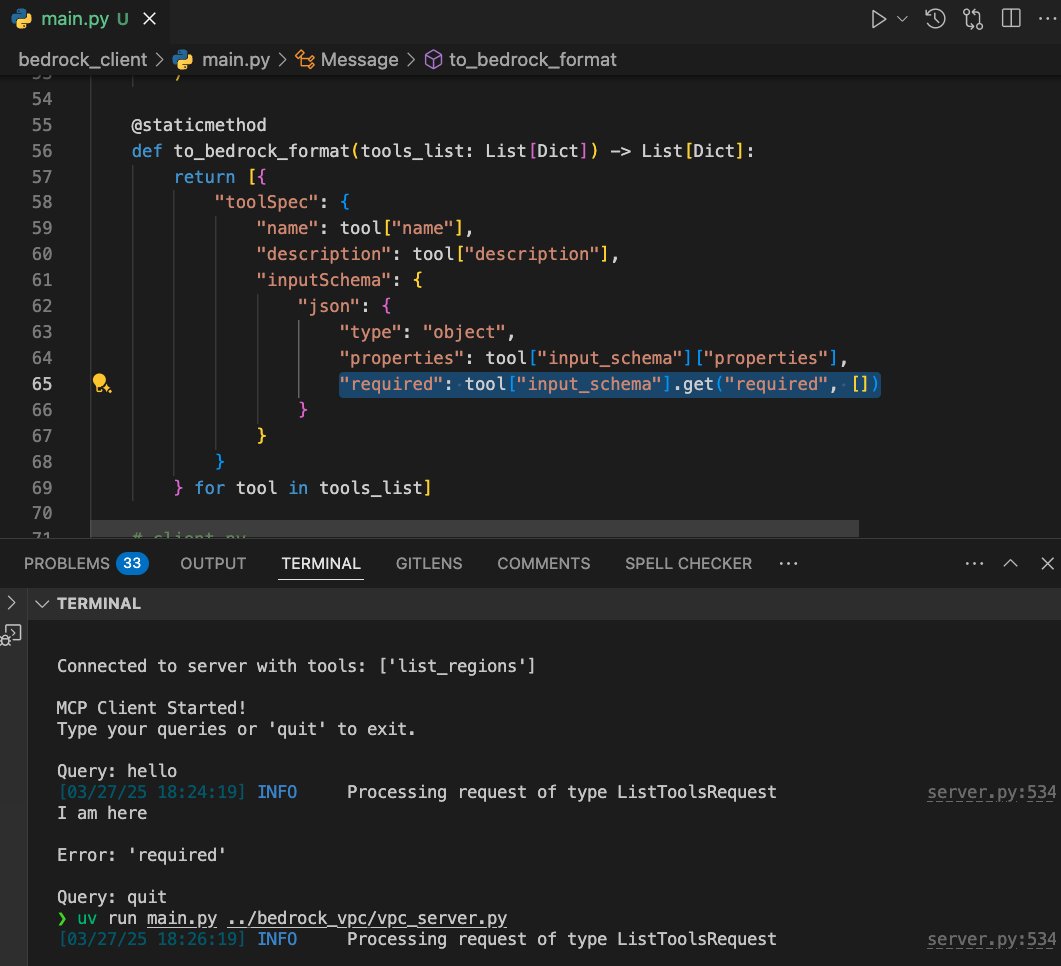Expand the terminal side list chevron
This screenshot has width=1061, height=966.
pos(12,602)
